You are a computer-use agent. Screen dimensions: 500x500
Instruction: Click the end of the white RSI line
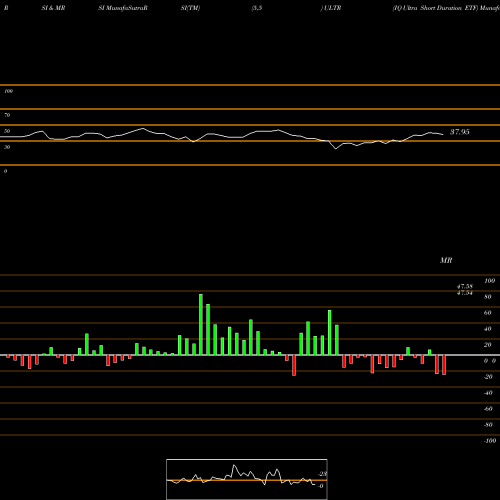coord(443,134)
